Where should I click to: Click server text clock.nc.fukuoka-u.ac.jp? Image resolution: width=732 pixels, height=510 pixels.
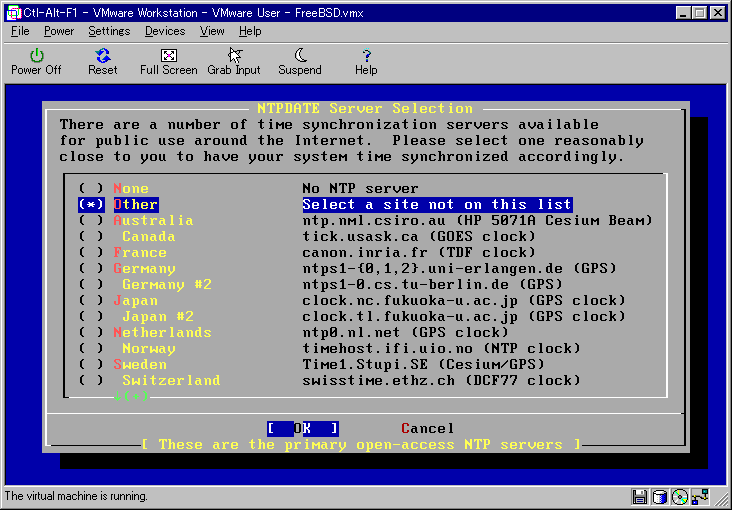[x=410, y=300]
